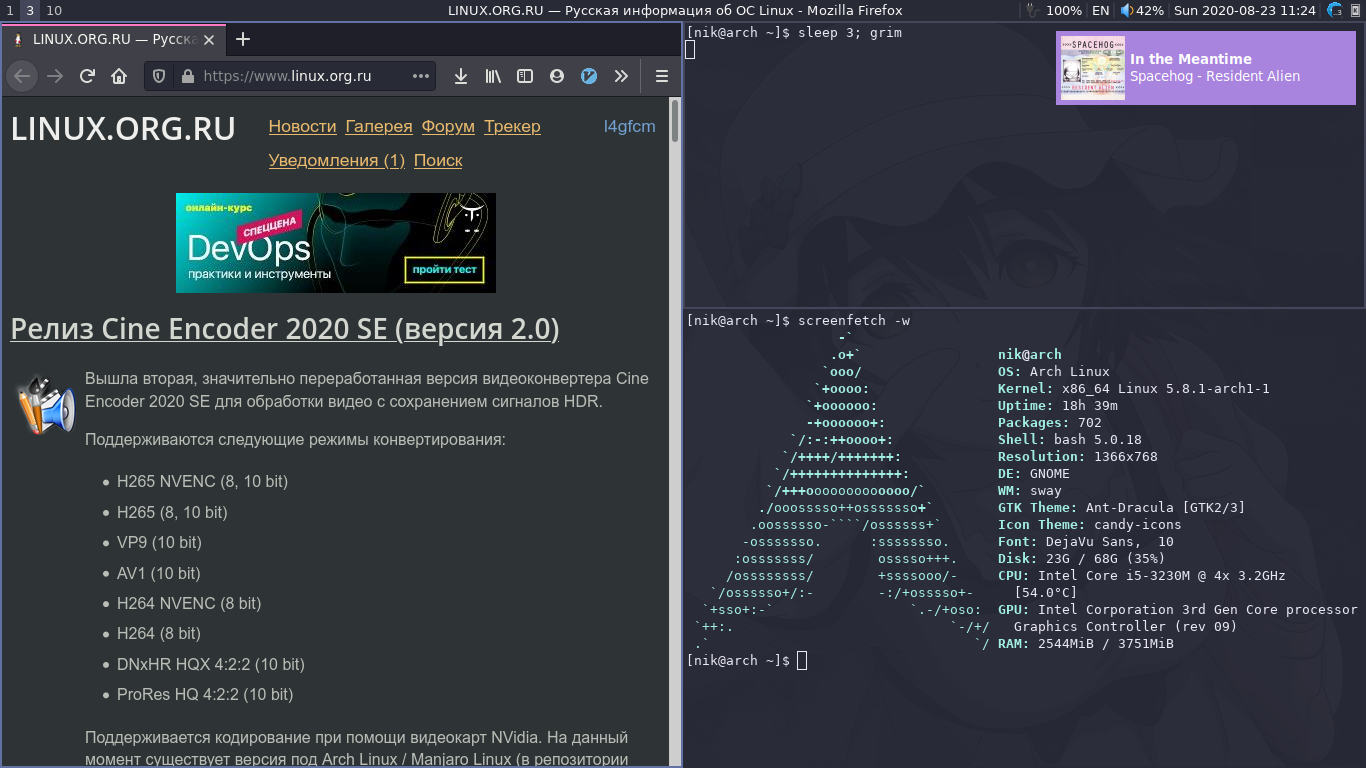Dismiss the In the Meantime notification
The height and width of the screenshot is (768, 1366).
point(1205,67)
